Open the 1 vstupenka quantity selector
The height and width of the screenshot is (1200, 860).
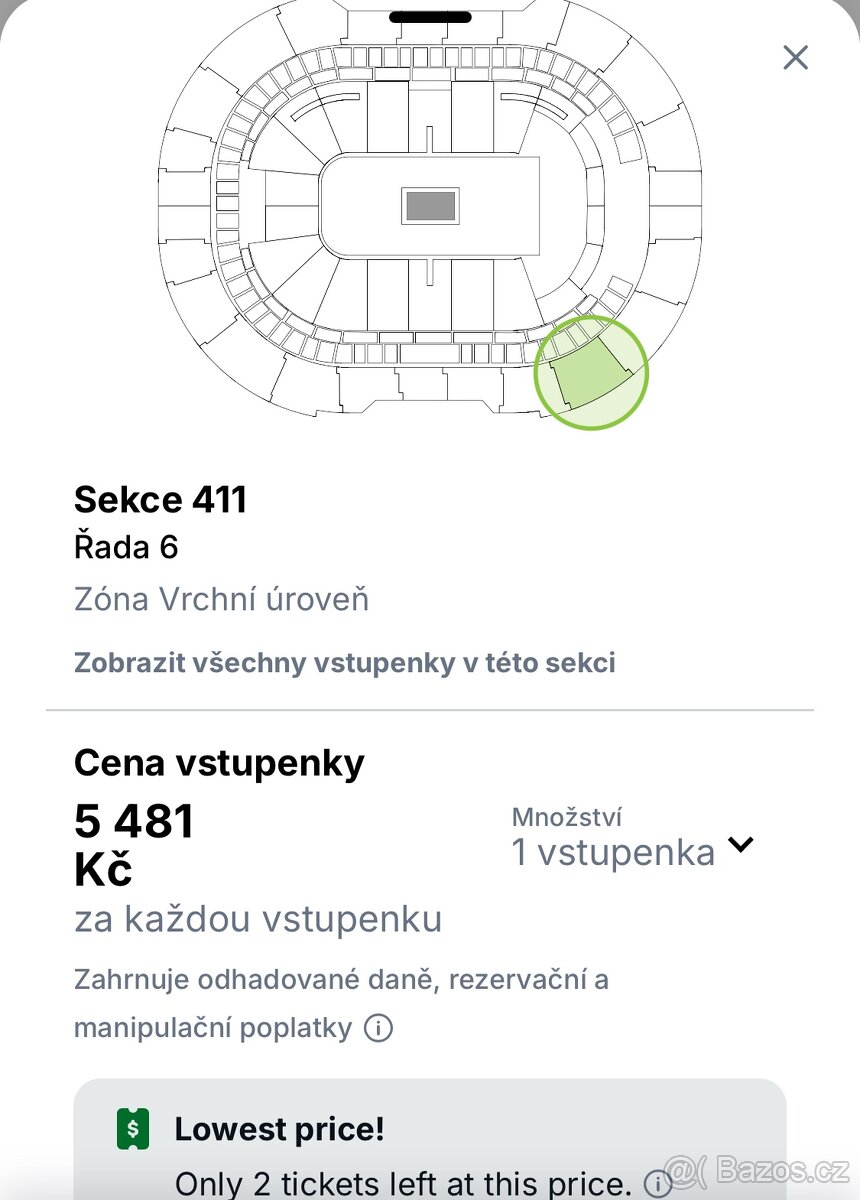pyautogui.click(x=632, y=852)
